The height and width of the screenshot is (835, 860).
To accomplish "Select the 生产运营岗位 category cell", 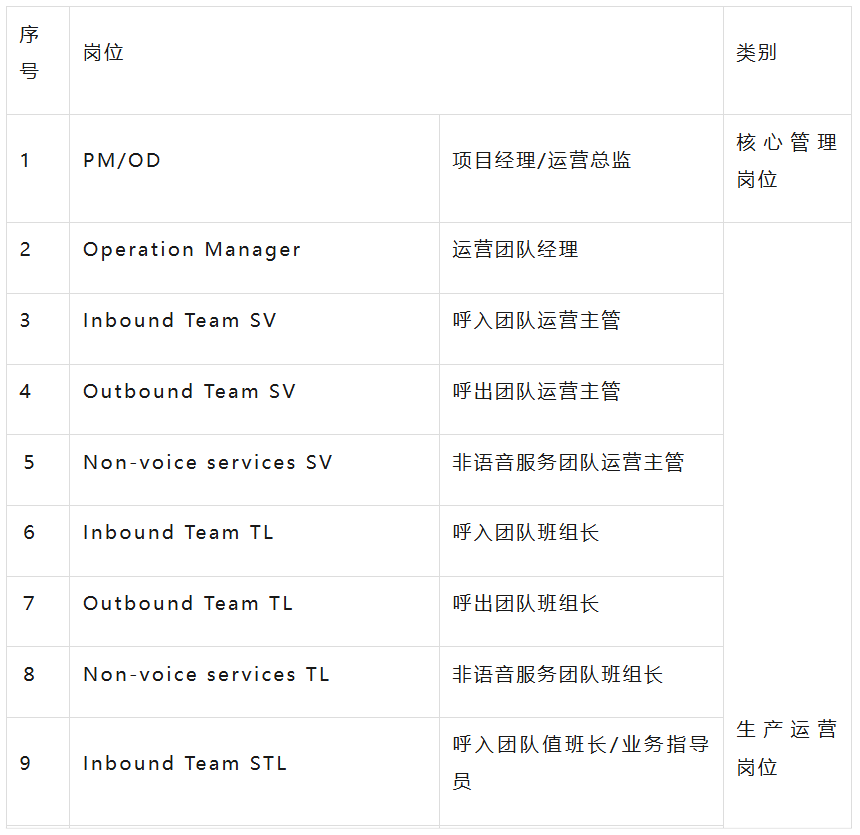I will pos(787,526).
